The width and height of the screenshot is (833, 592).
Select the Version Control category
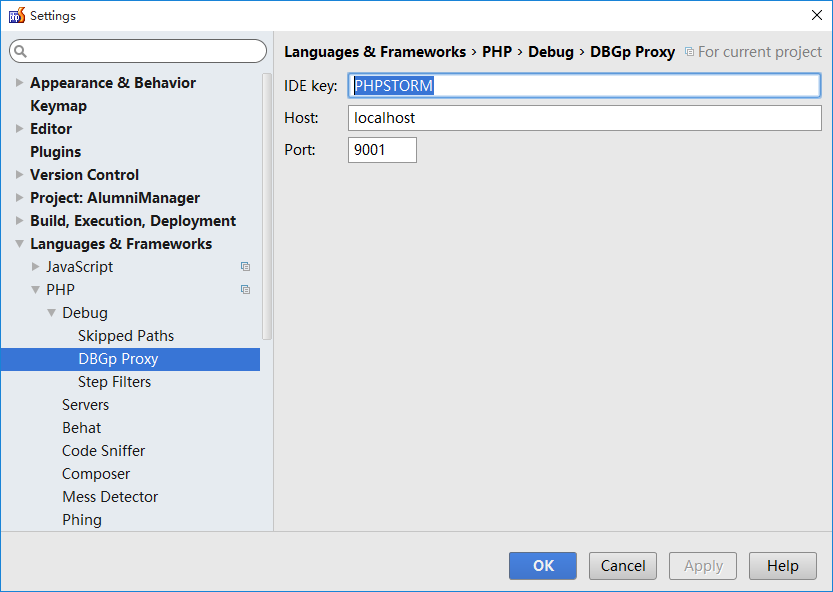(84, 175)
